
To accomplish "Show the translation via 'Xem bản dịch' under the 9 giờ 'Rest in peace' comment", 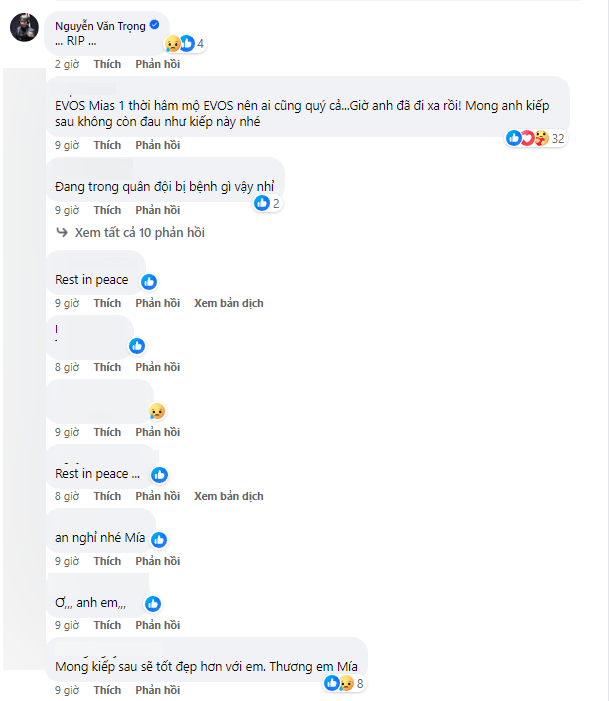I will tap(229, 303).
